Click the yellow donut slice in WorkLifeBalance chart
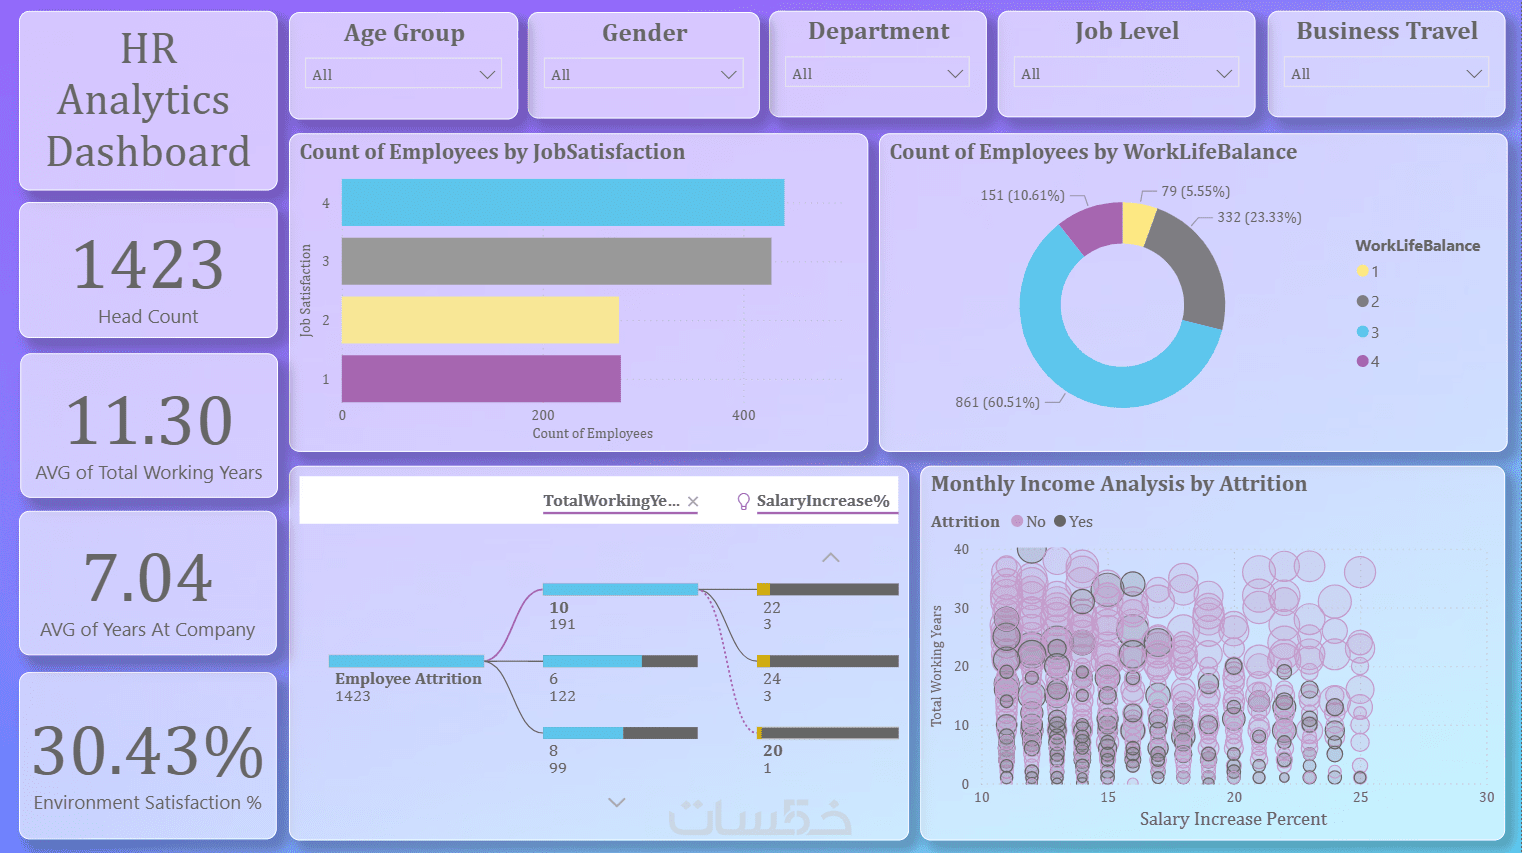This screenshot has height=853, width=1522. [x=1137, y=223]
